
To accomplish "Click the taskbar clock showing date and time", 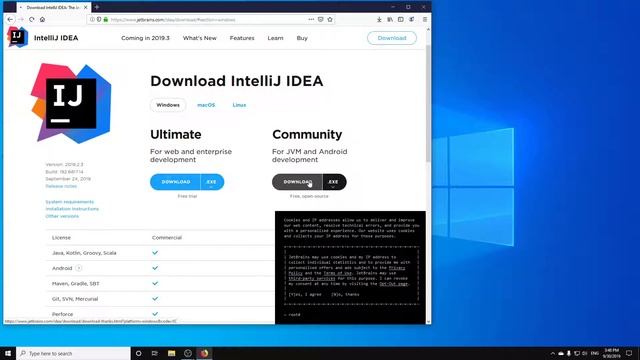I will 611,353.
